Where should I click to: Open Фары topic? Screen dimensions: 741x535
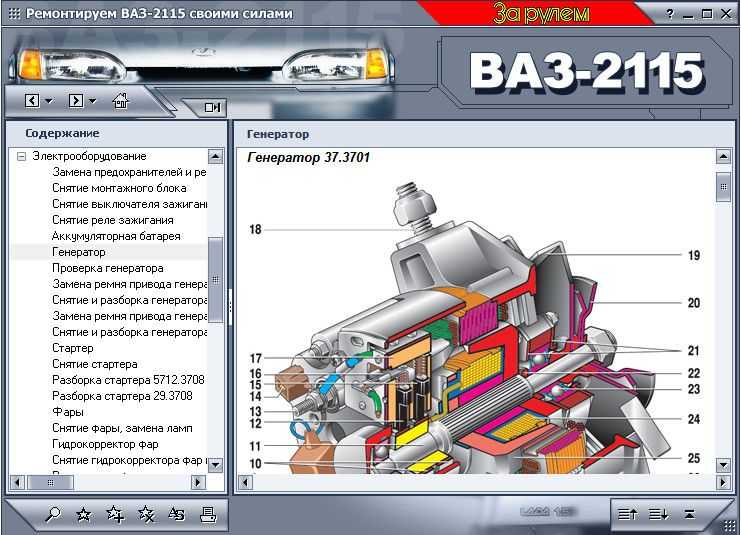pyautogui.click(x=68, y=412)
